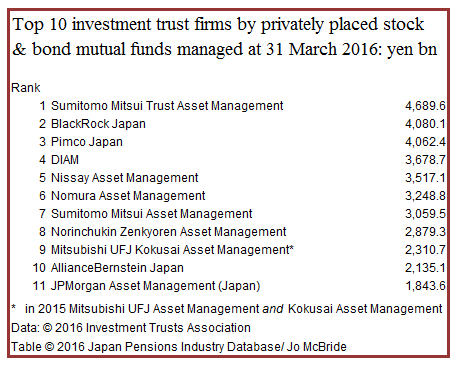Select Sumitomo Mitsui Asset Management entry

click(x=152, y=214)
